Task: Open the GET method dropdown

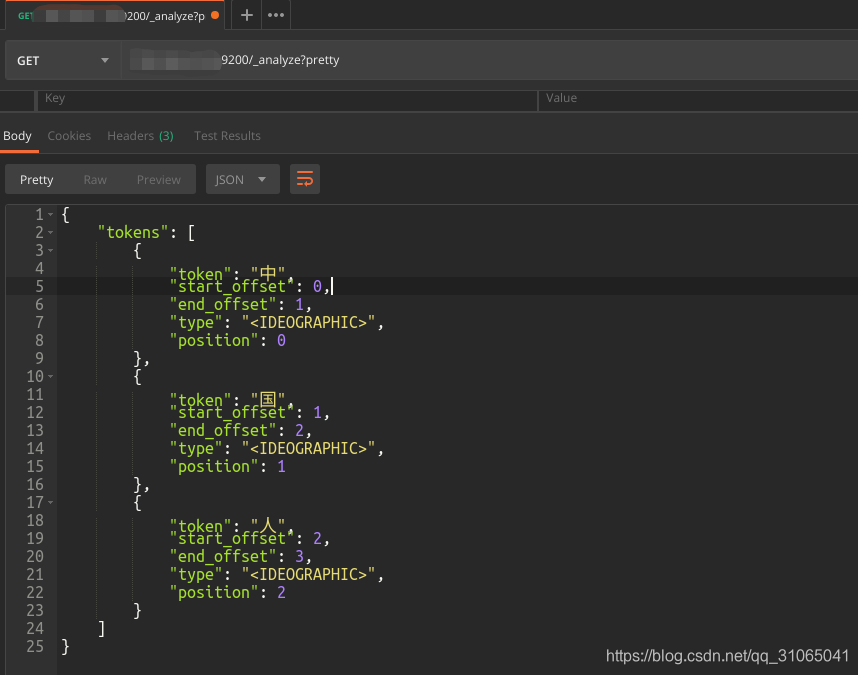Action: click(x=62, y=61)
